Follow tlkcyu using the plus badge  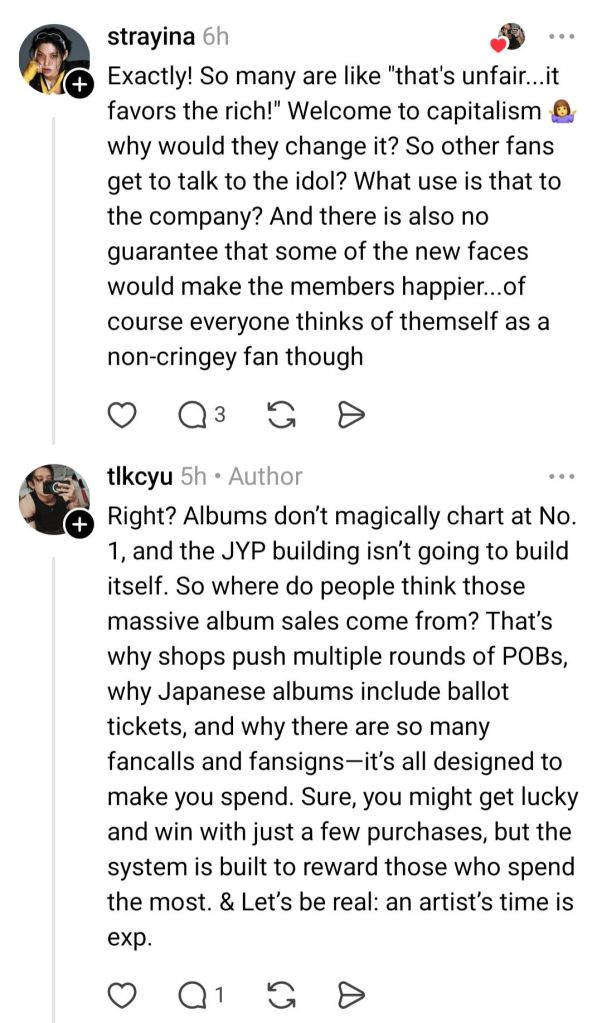coord(79,524)
